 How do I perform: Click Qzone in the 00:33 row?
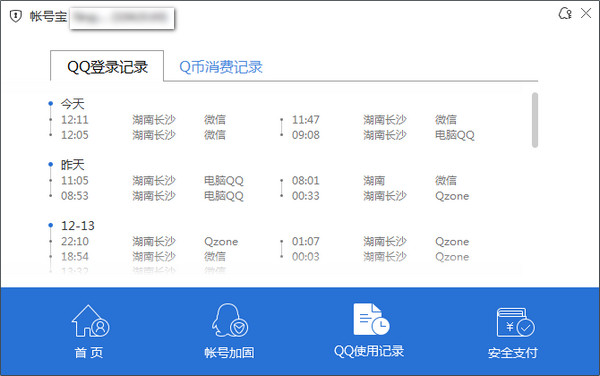(452, 196)
